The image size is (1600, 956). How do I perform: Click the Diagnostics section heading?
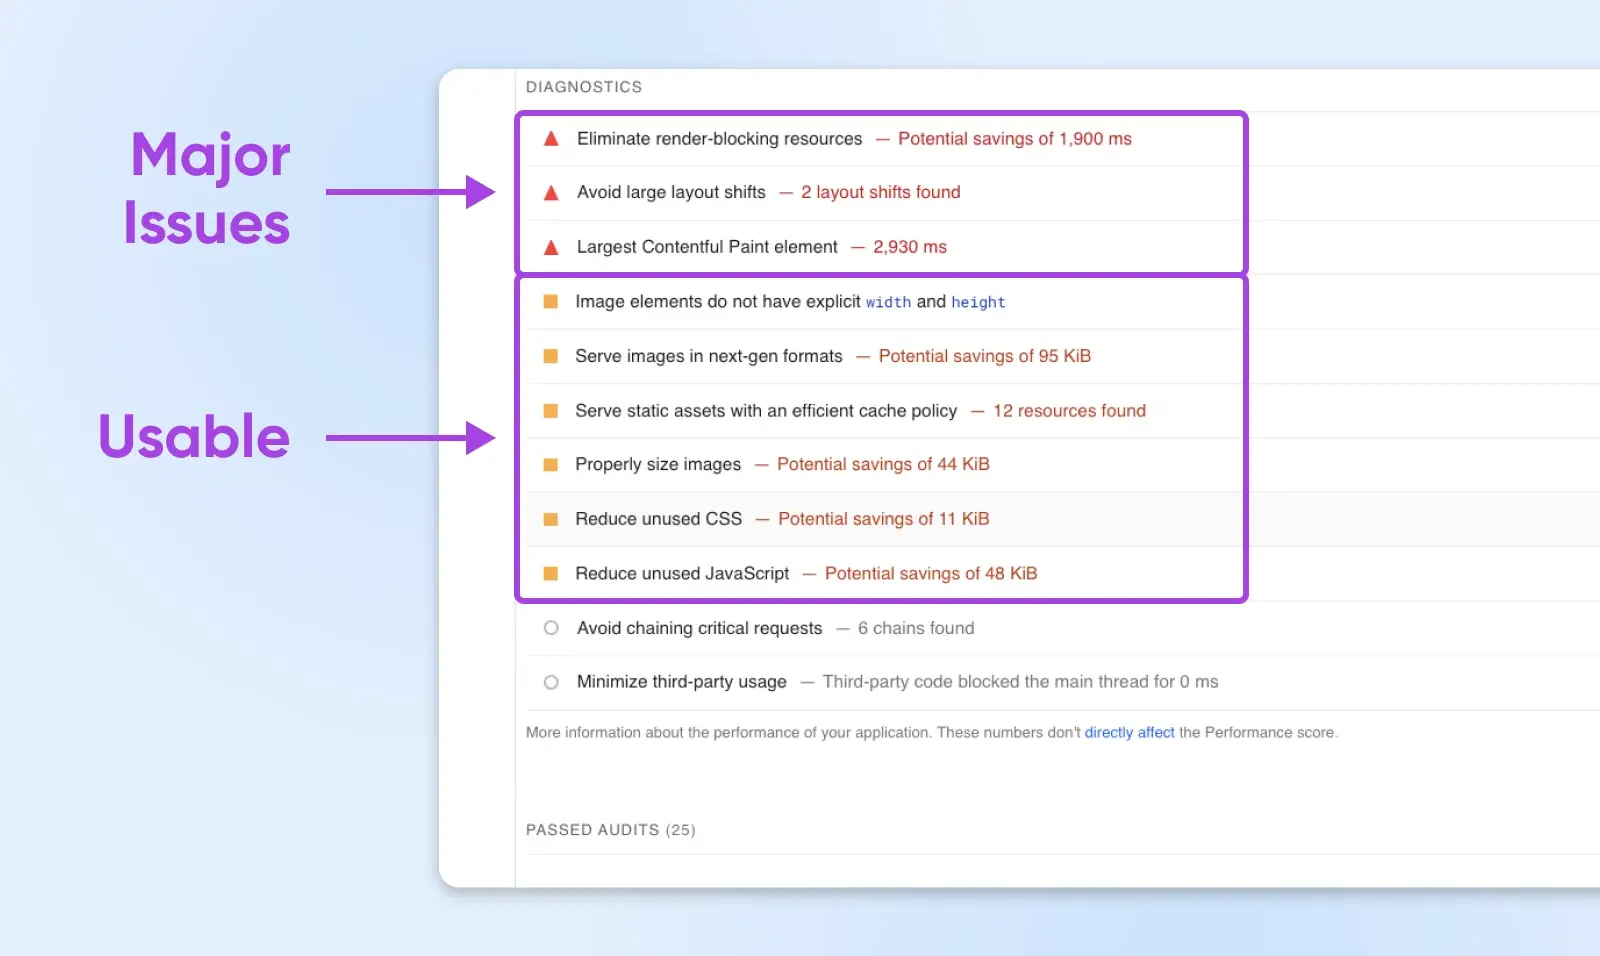[x=584, y=87]
